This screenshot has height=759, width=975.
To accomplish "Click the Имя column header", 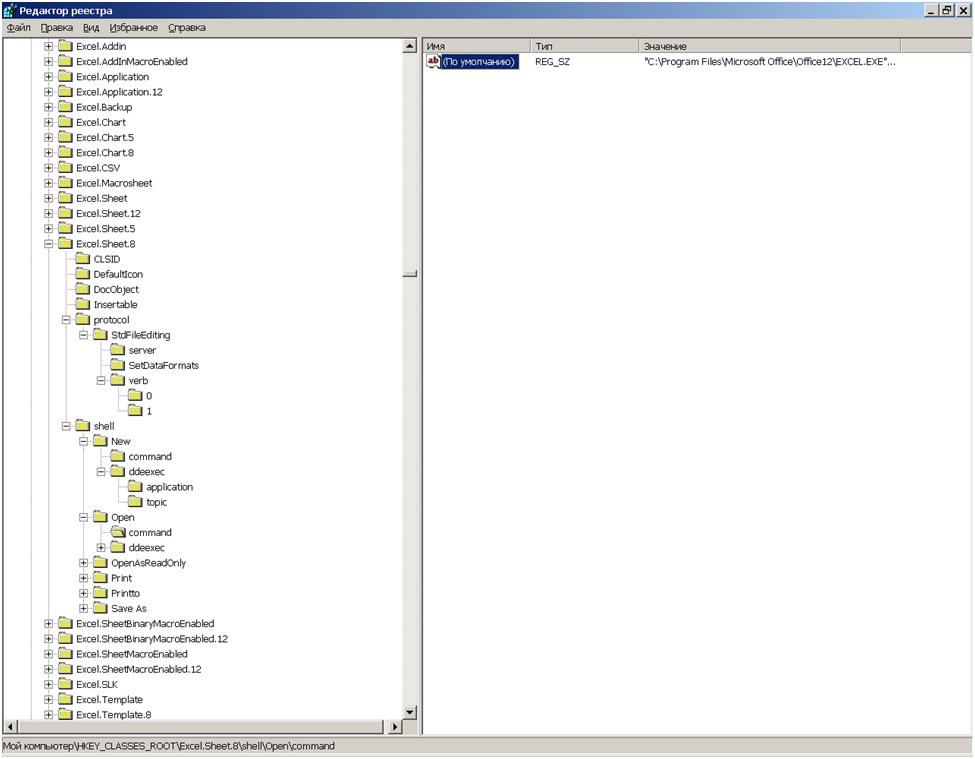I will (x=475, y=46).
